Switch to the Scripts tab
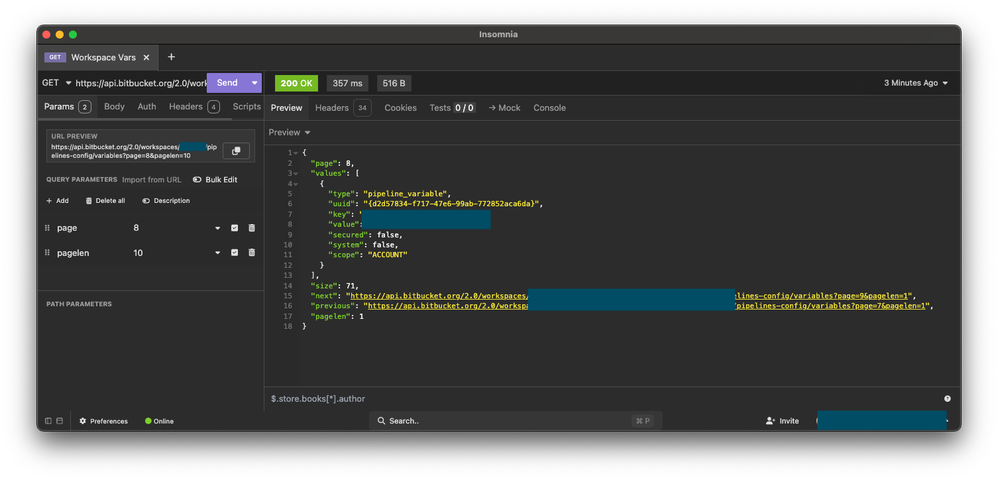 (x=247, y=107)
